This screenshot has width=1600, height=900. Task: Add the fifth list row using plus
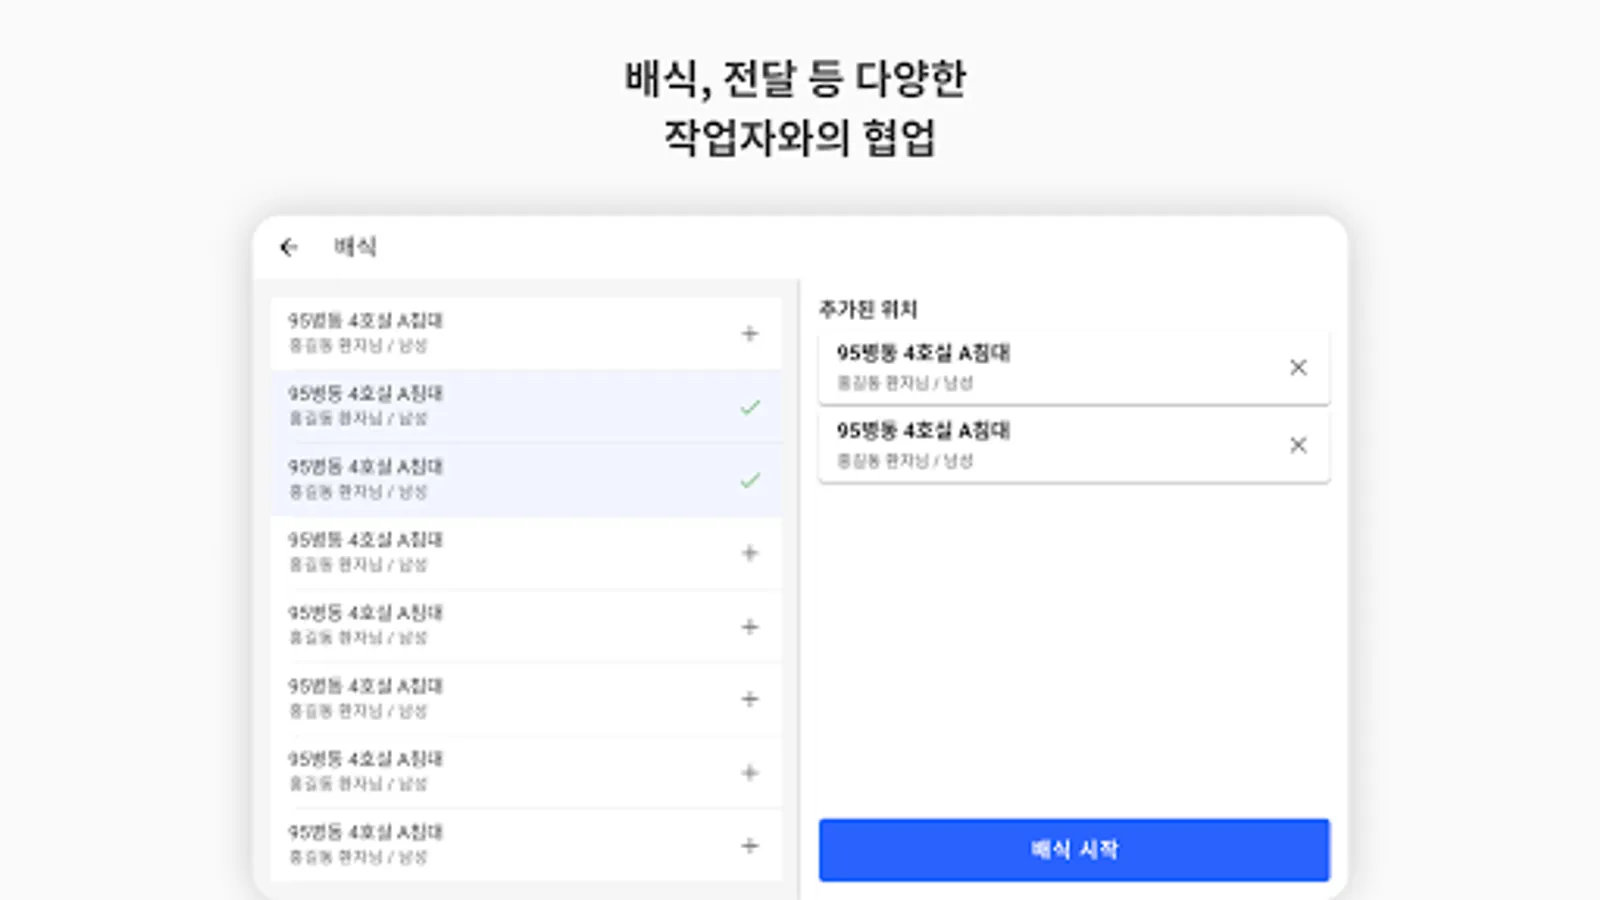point(750,627)
